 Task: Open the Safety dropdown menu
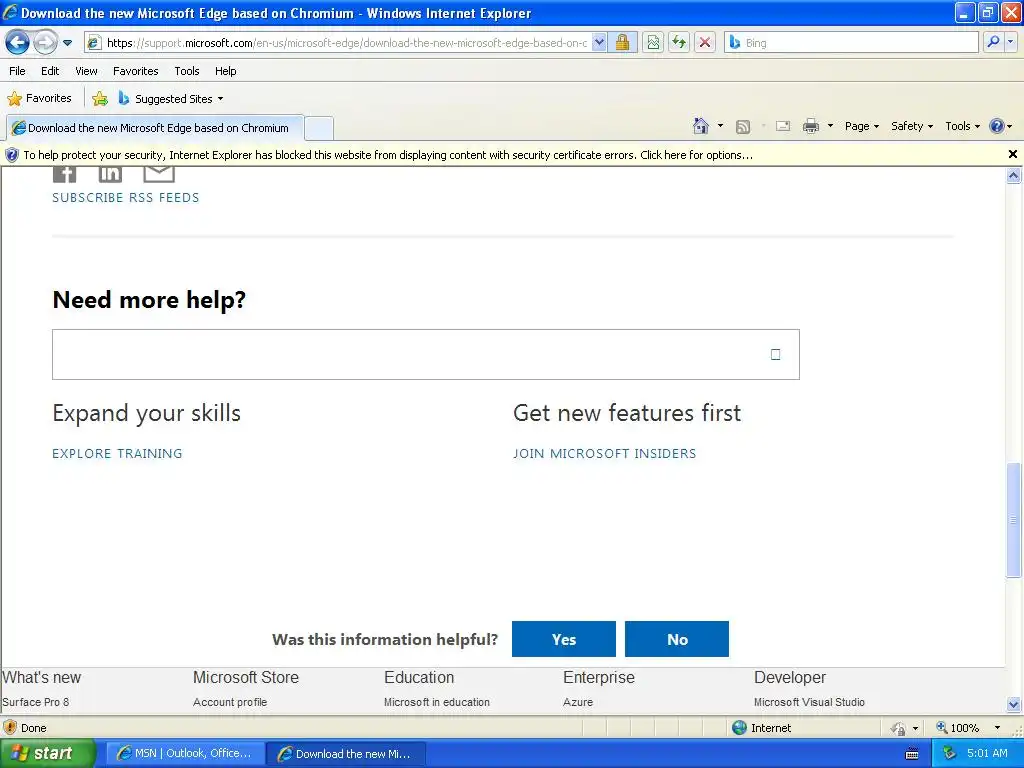pos(912,126)
